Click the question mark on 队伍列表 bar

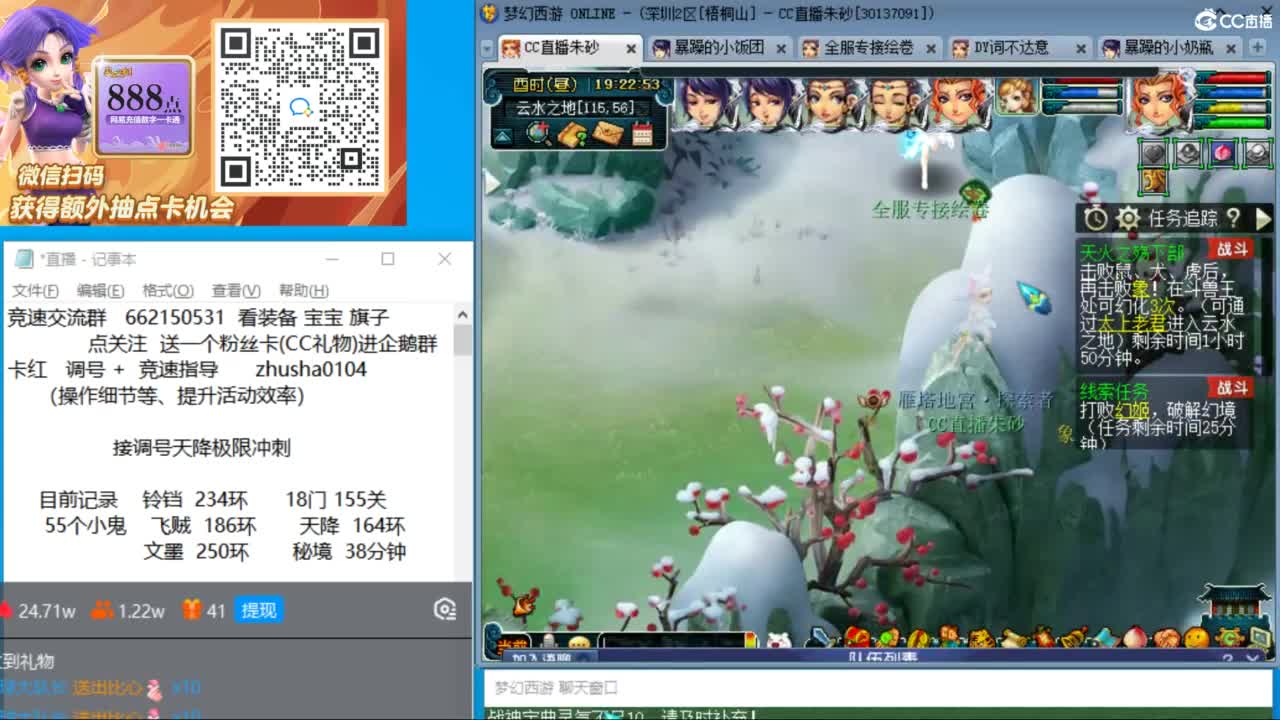coord(1228,657)
